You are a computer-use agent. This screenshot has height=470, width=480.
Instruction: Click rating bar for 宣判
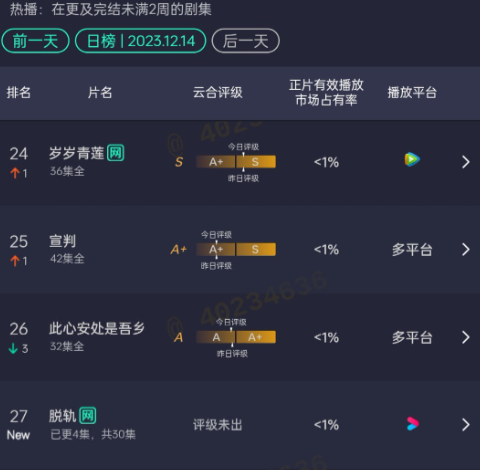pos(236,249)
